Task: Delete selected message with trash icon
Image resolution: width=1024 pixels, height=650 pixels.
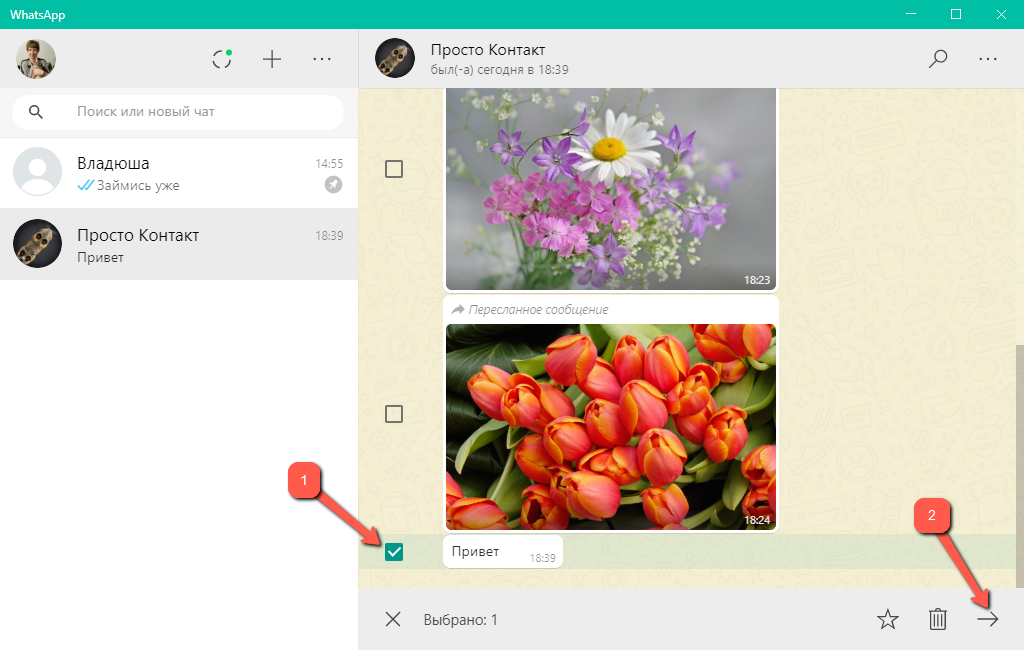Action: pos(938,620)
